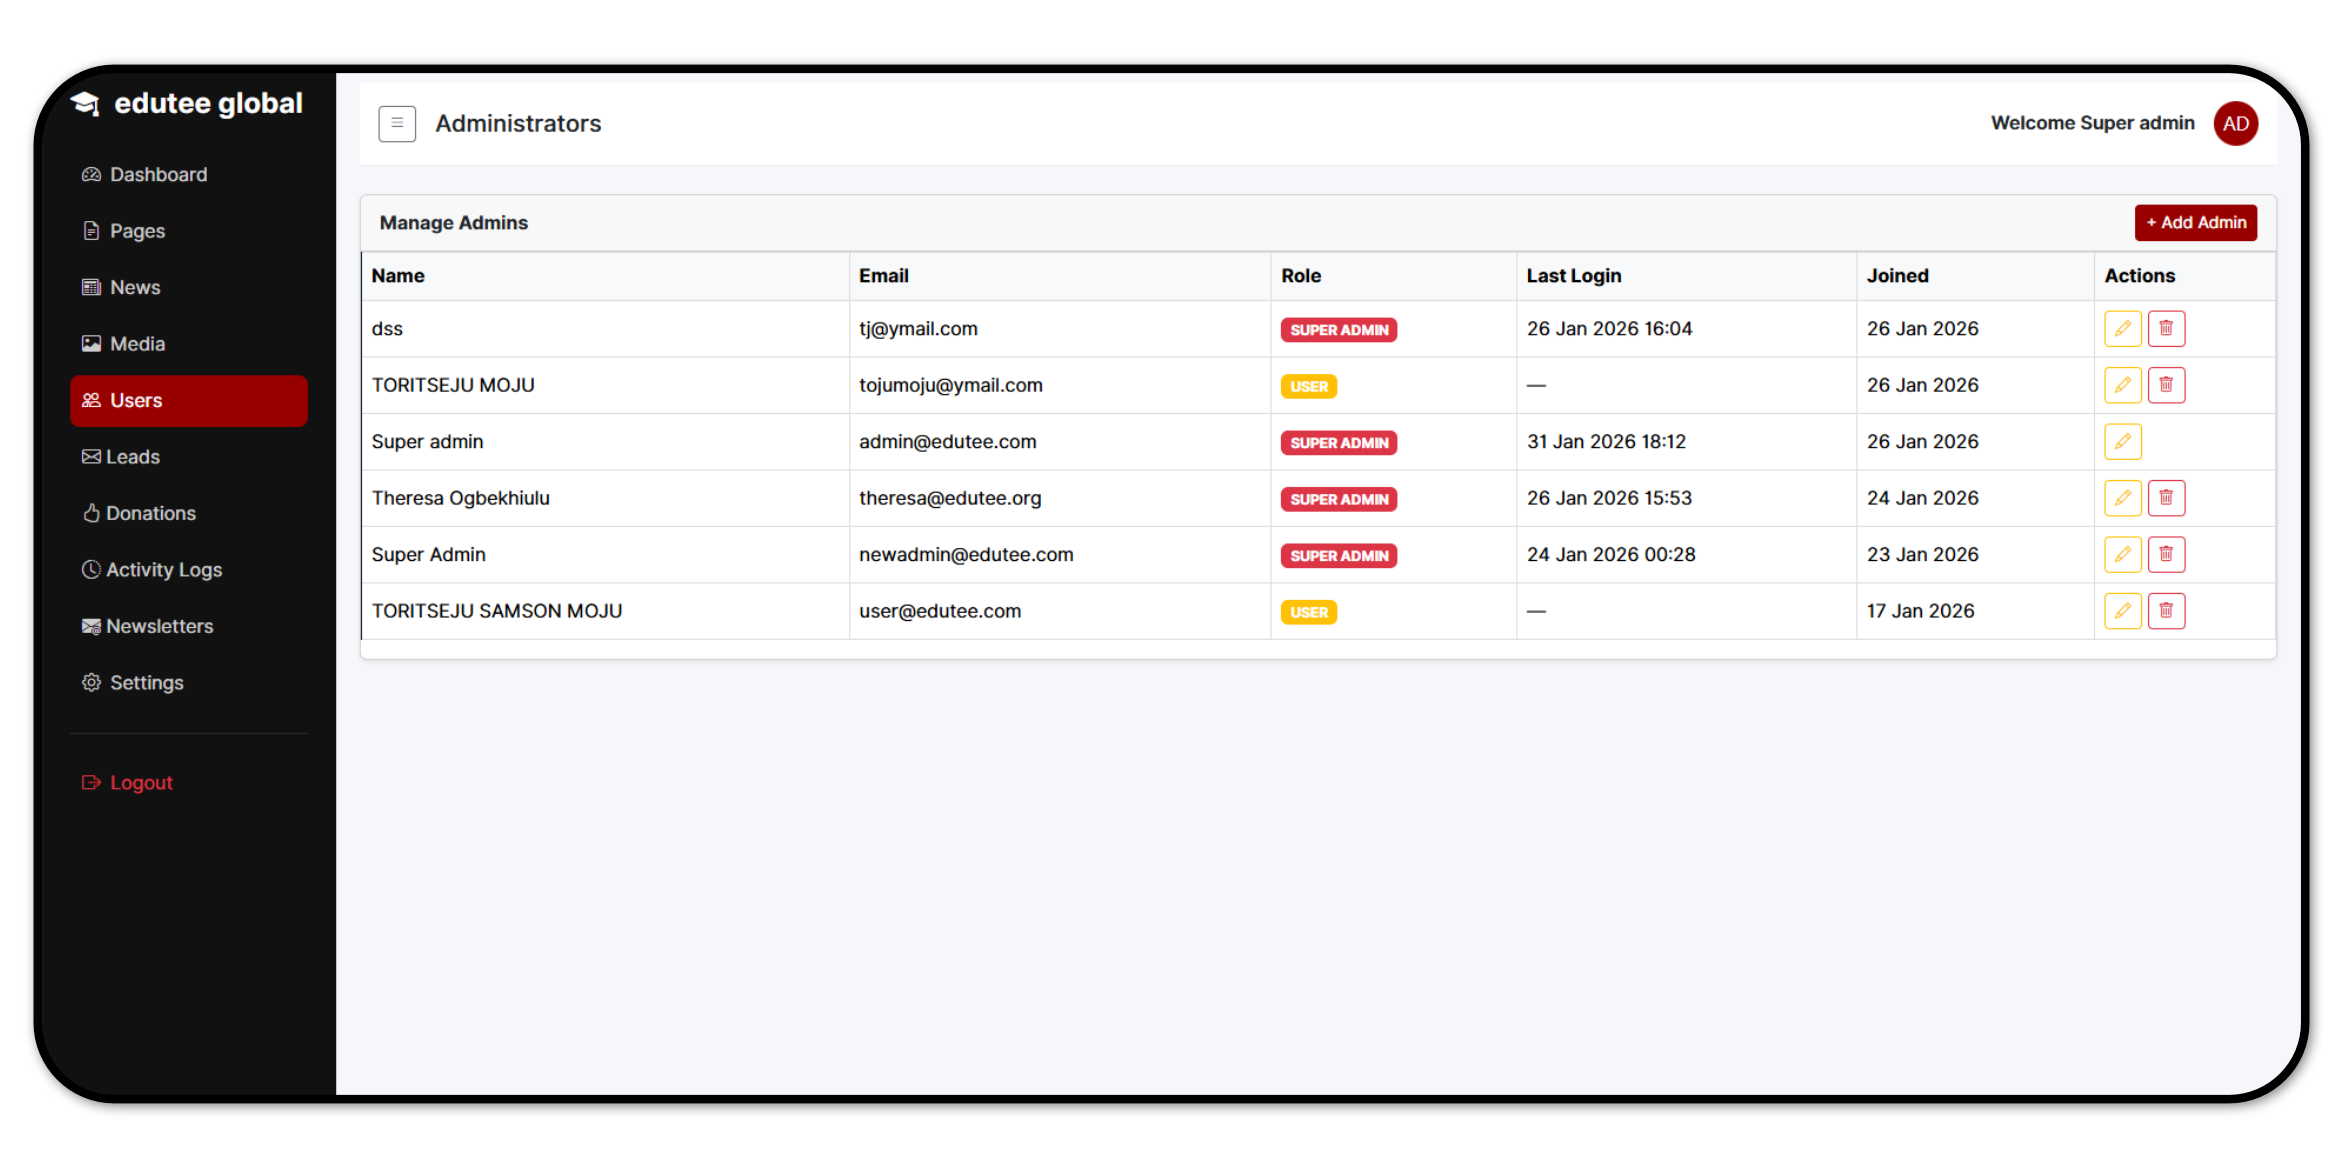Click the Logout link
2343x1168 pixels.
[140, 783]
